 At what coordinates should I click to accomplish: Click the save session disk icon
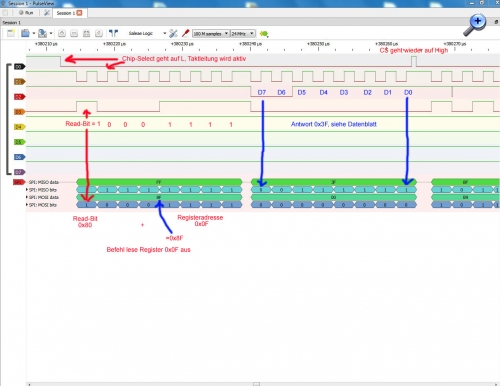coord(42,33)
